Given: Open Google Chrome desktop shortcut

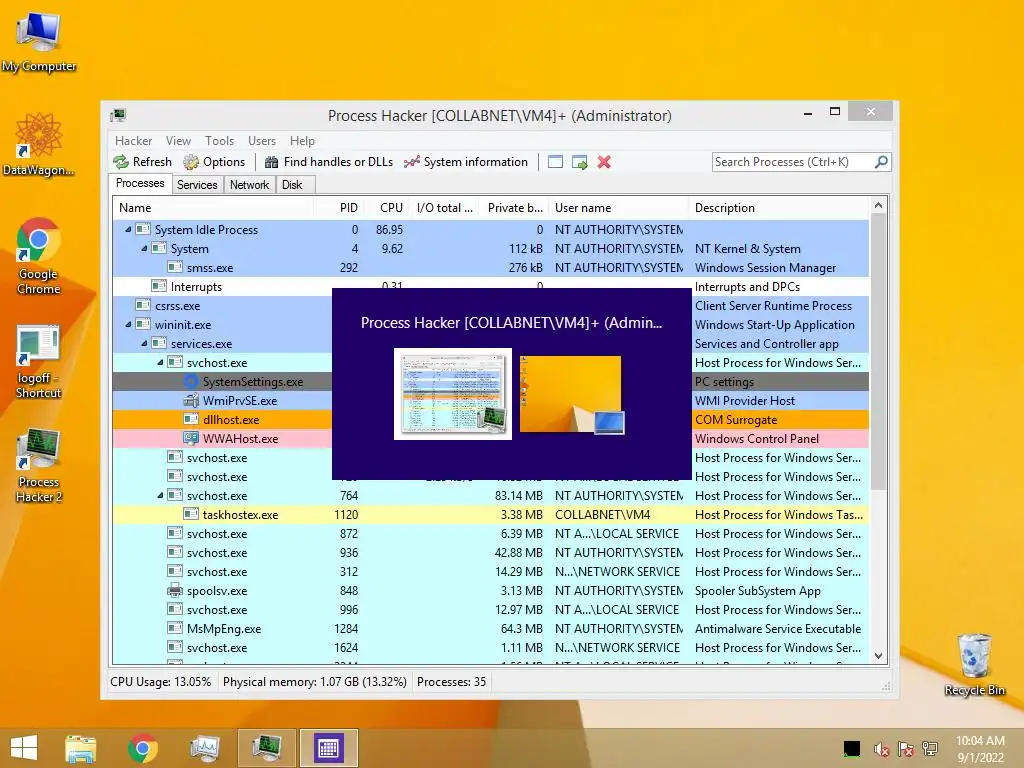Looking at the screenshot, I should pos(39,256).
